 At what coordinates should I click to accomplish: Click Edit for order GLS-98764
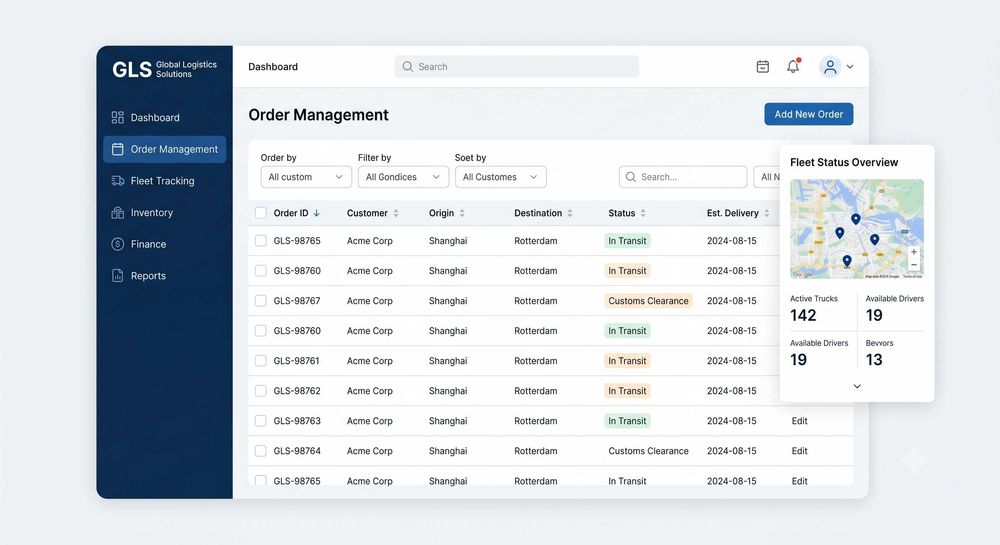pos(799,451)
